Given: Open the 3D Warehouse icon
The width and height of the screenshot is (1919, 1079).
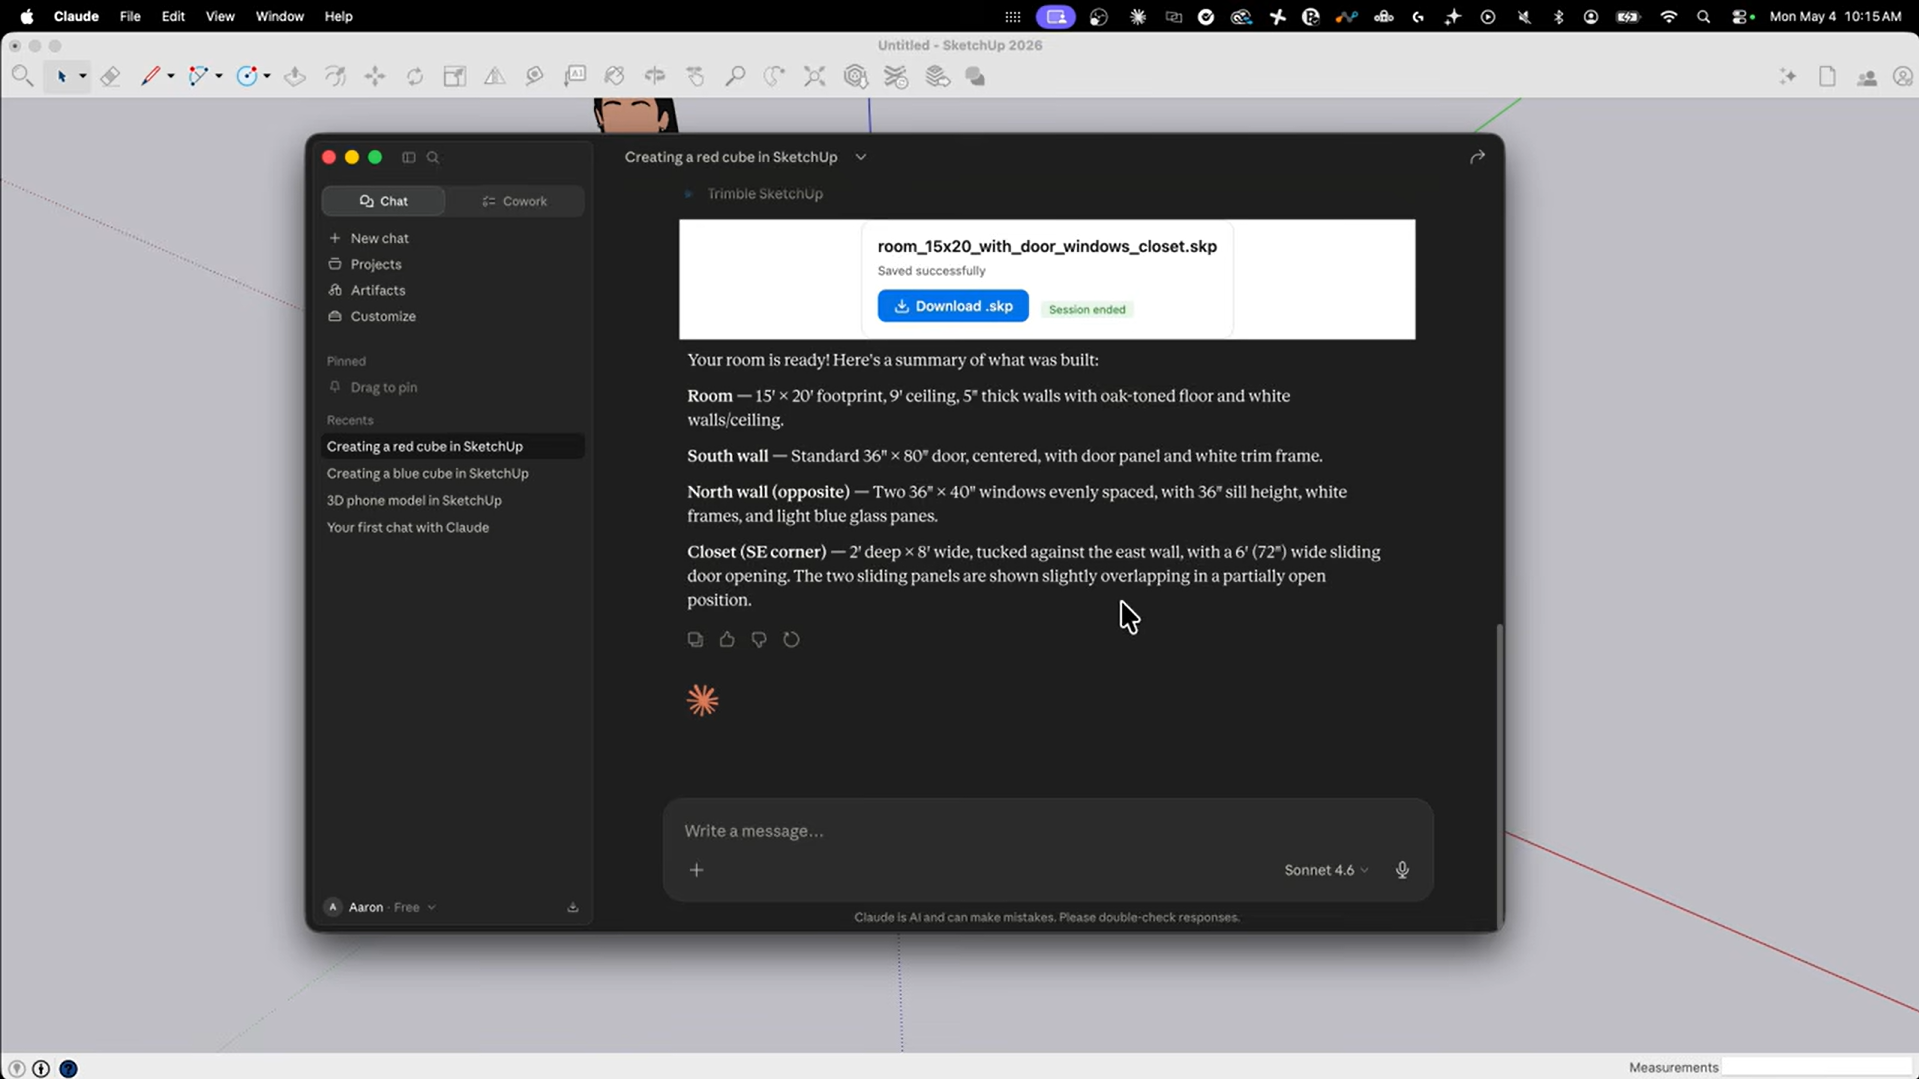Looking at the screenshot, I should 855,76.
